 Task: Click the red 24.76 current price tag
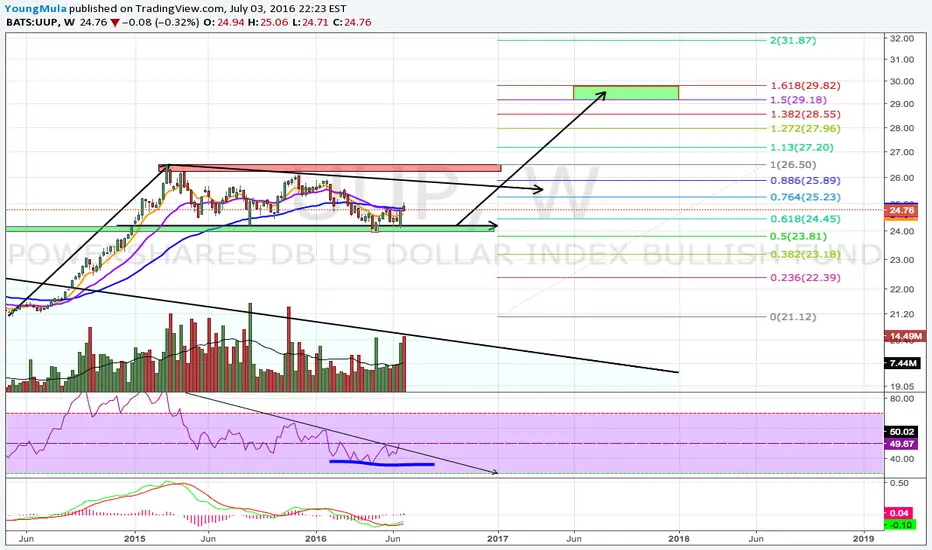(x=901, y=210)
